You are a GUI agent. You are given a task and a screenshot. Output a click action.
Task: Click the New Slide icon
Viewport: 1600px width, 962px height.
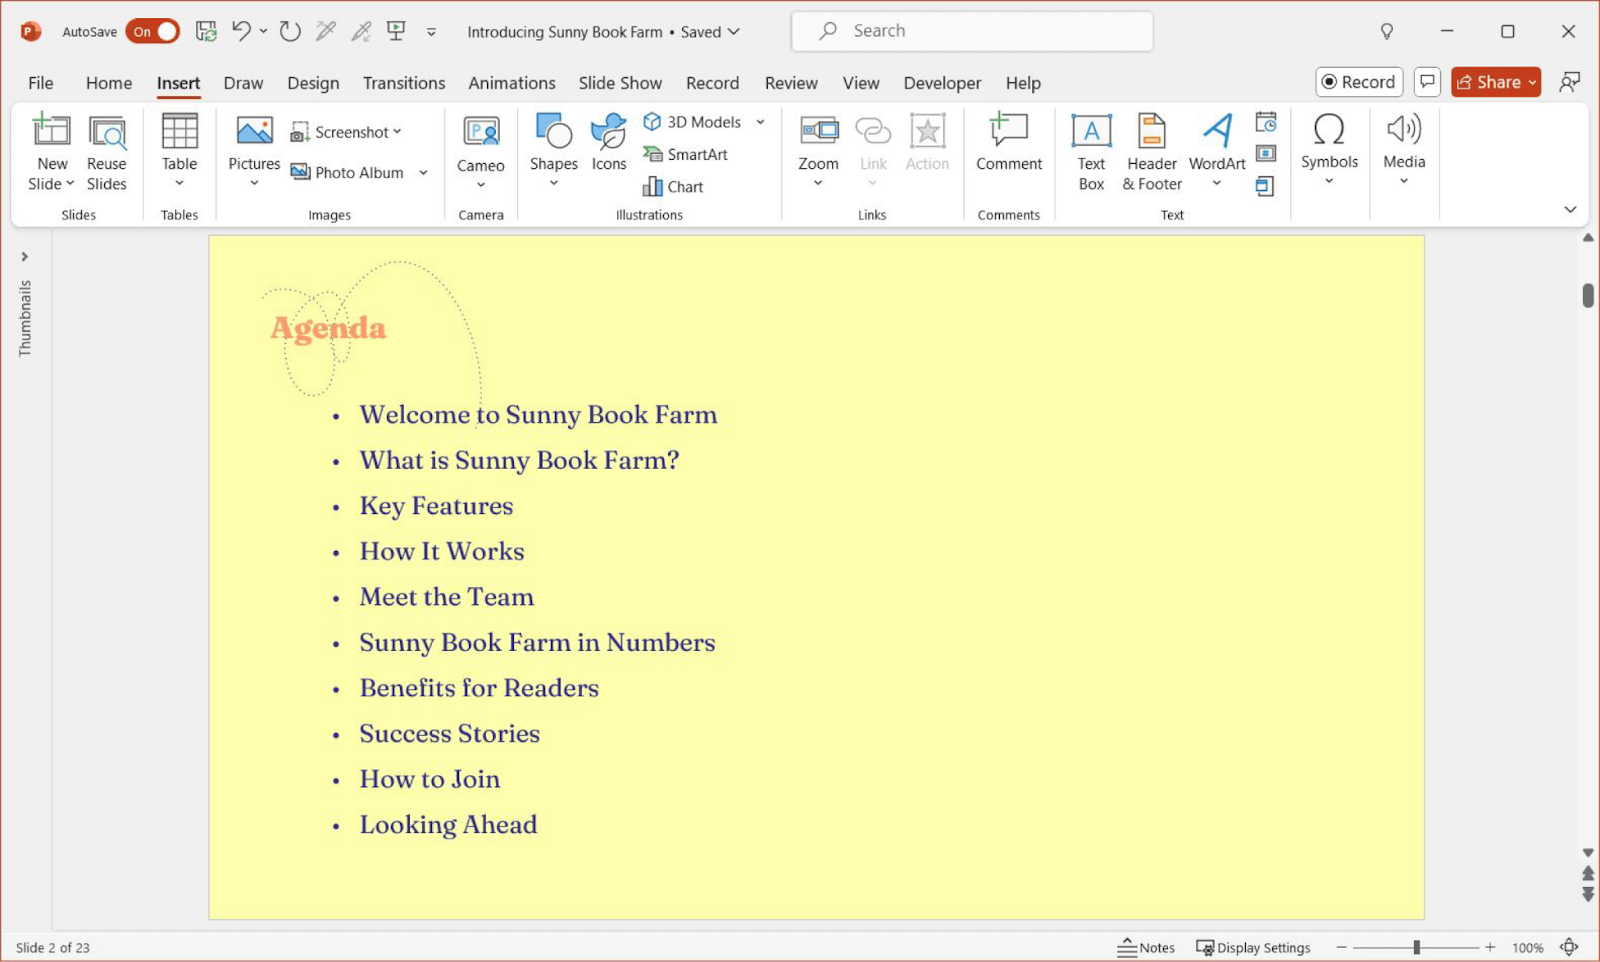[x=52, y=131]
